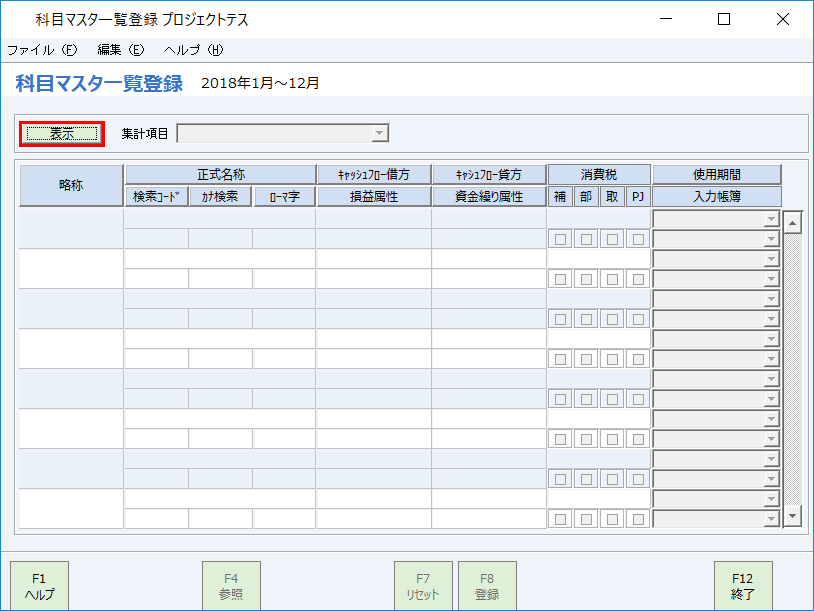
Task: Open the 集計項目 dropdown
Action: pos(378,132)
